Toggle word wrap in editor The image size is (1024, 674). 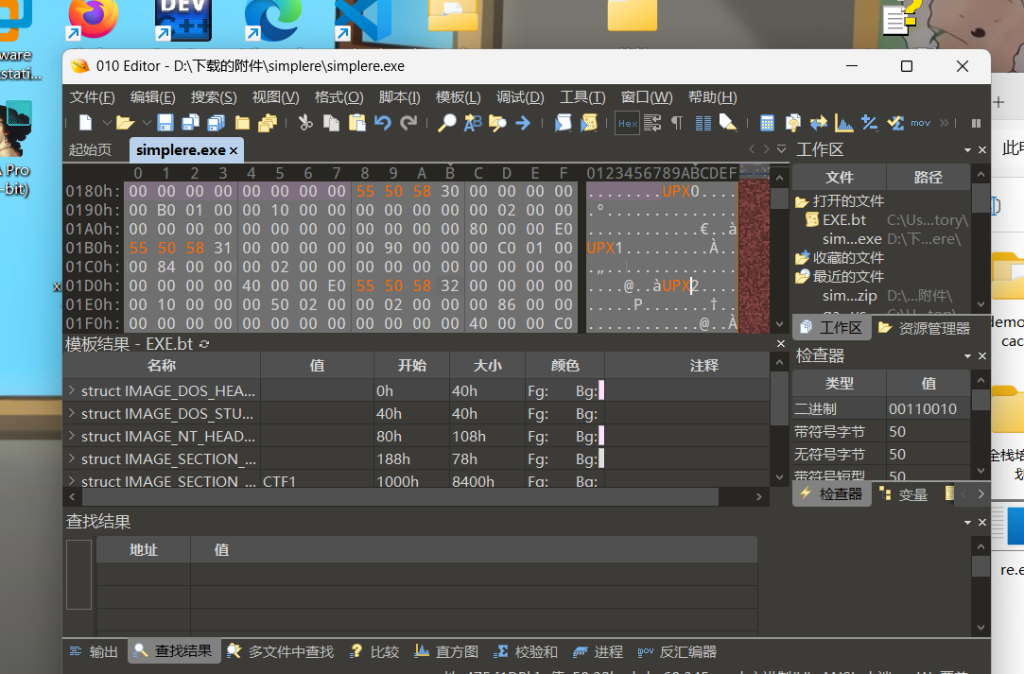652,123
